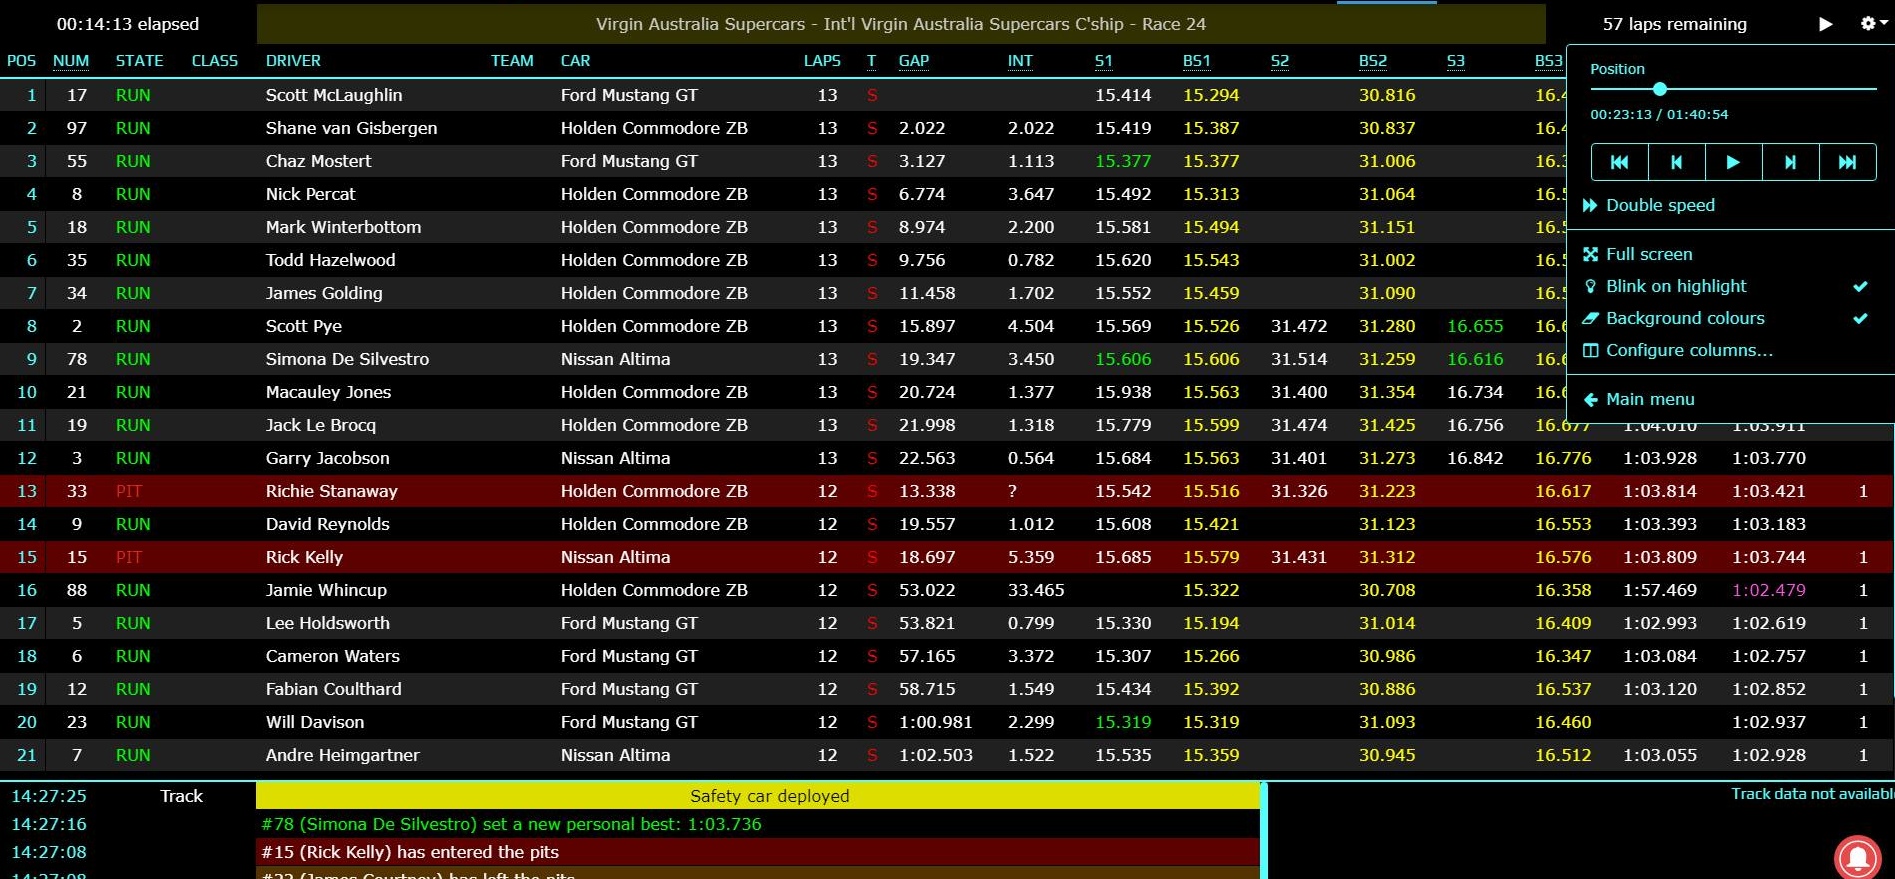The image size is (1895, 879).
Task: Click the replay time 00:23:13 / 01:40:54
Action: (1659, 114)
